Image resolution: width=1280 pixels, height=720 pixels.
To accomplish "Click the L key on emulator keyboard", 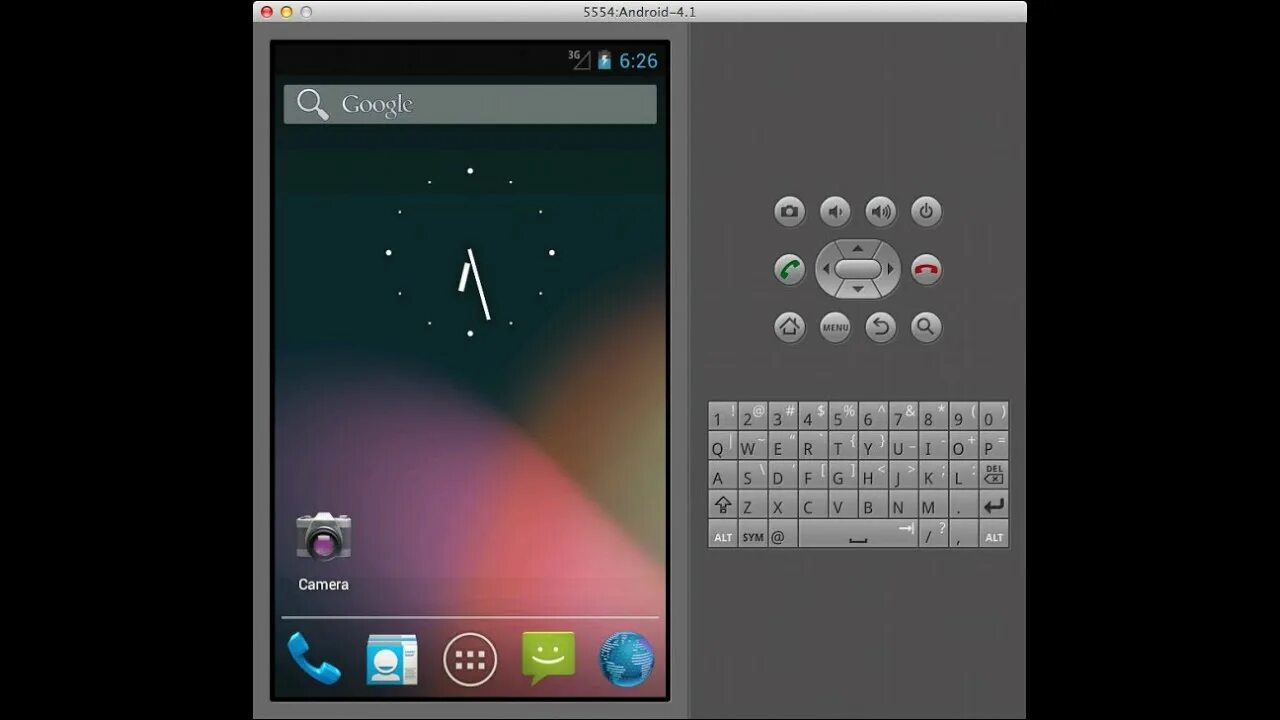I will tap(963, 475).
